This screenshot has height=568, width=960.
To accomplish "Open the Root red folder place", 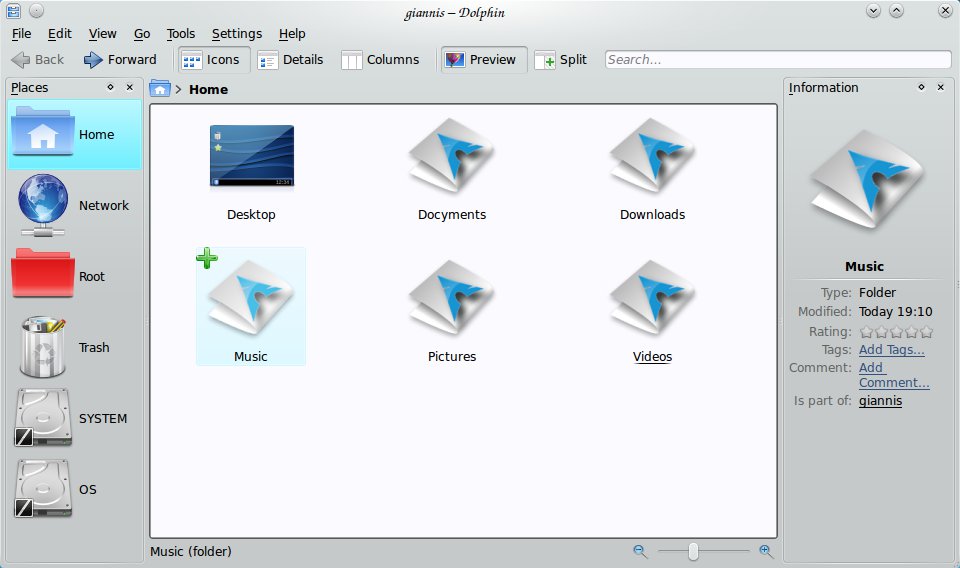I will pos(74,277).
